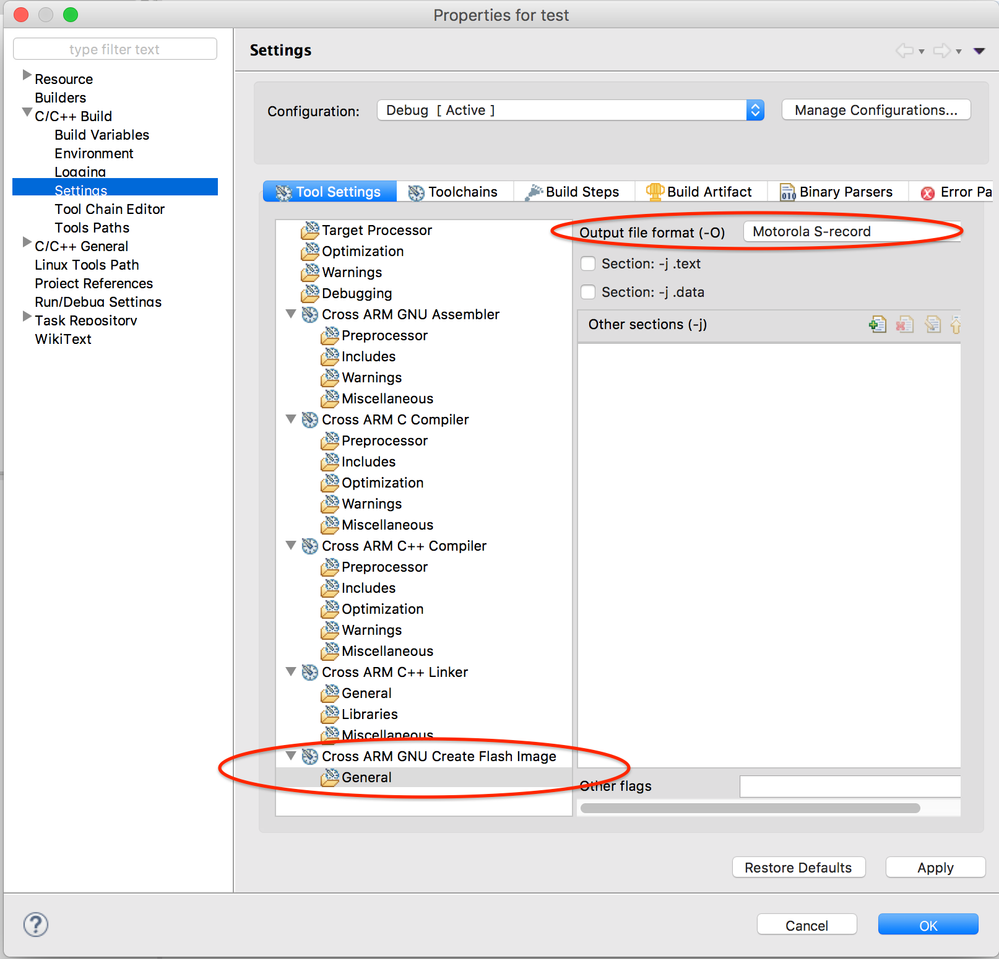Enable the Section -j .text checkbox
This screenshot has height=959, width=999.
click(x=588, y=263)
